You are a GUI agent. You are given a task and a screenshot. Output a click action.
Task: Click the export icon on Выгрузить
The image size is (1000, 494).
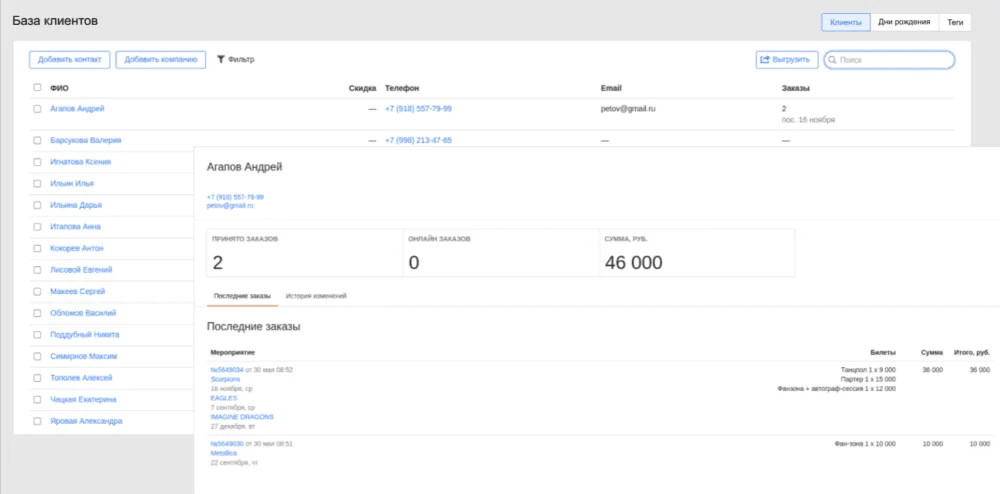766,60
